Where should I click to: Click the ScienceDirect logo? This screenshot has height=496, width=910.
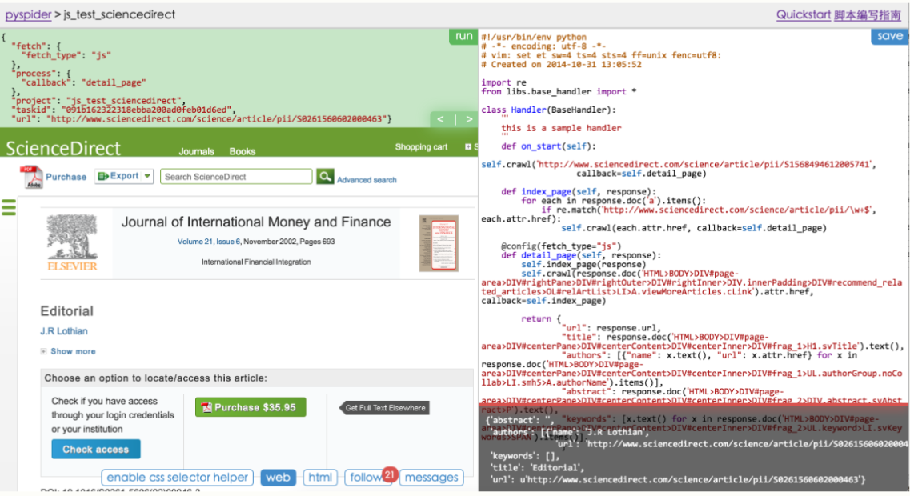coord(63,149)
